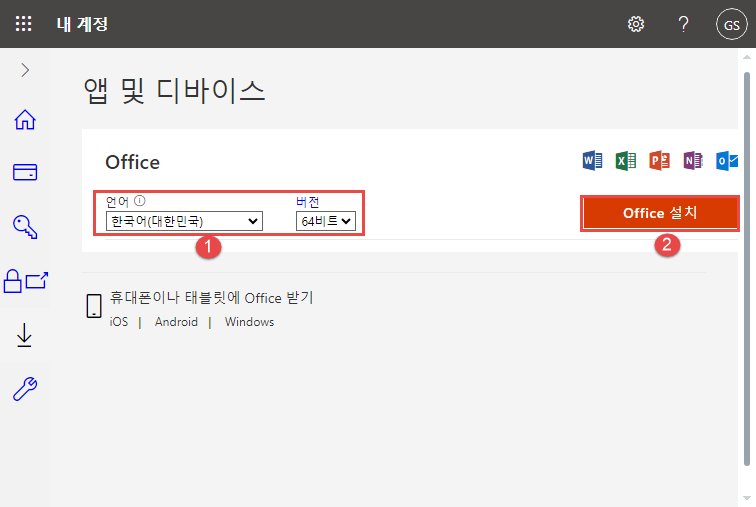756x507 pixels.
Task: Click the scrollbar down arrow
Action: point(747,498)
